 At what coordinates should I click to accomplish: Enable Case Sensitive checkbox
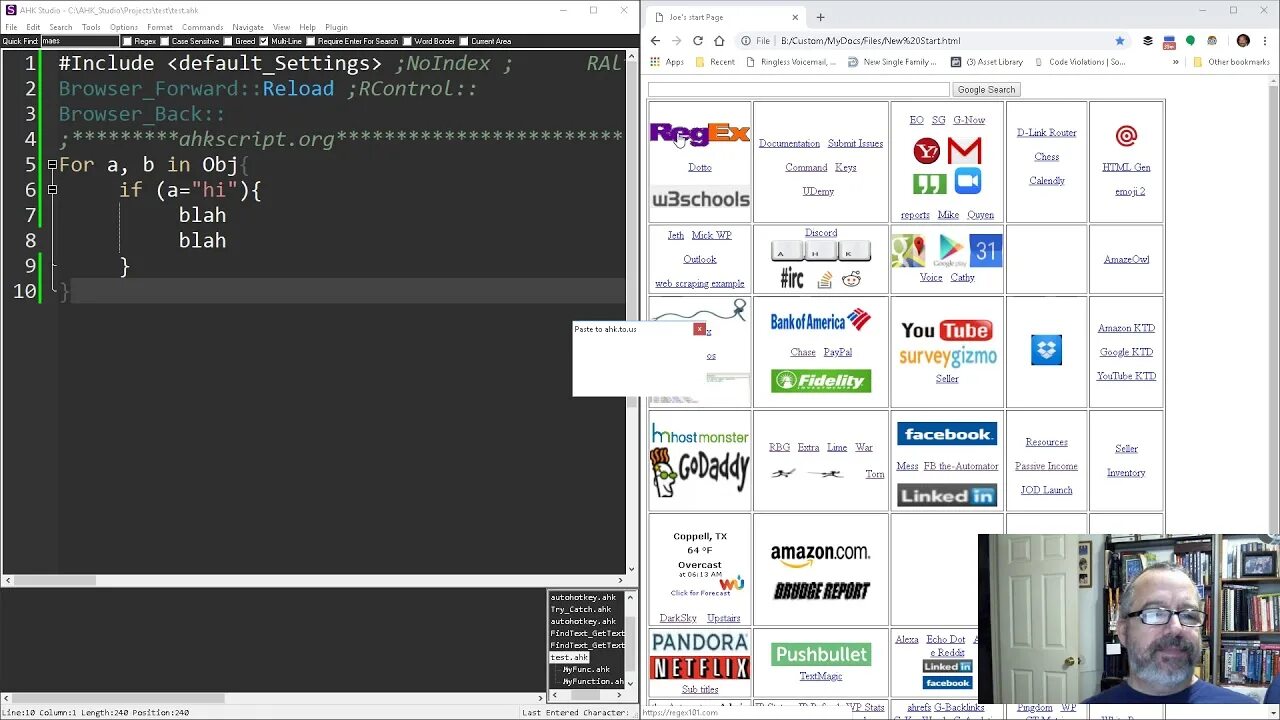[x=165, y=41]
